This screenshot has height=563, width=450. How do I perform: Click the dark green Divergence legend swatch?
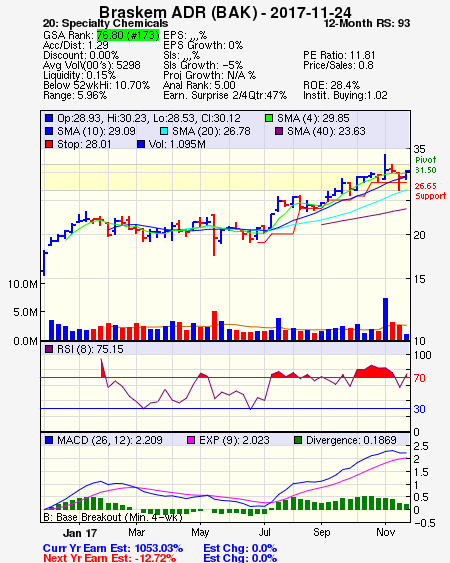(x=298, y=440)
